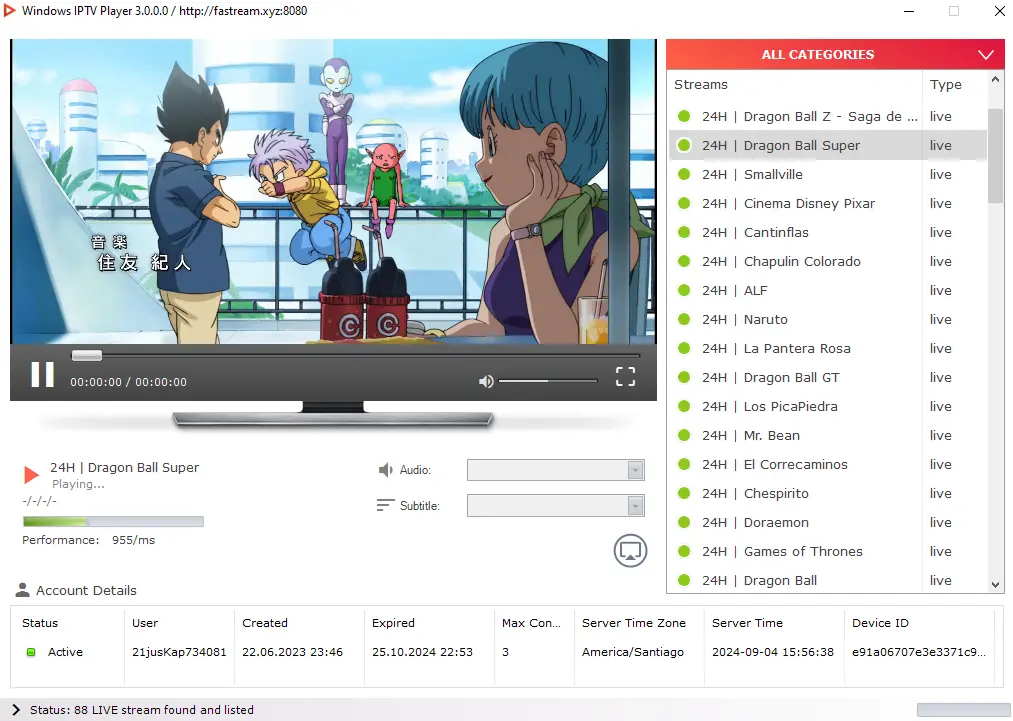
Task: Click the Server Time 2024-09-04 15:56:38 value
Action: pos(773,652)
